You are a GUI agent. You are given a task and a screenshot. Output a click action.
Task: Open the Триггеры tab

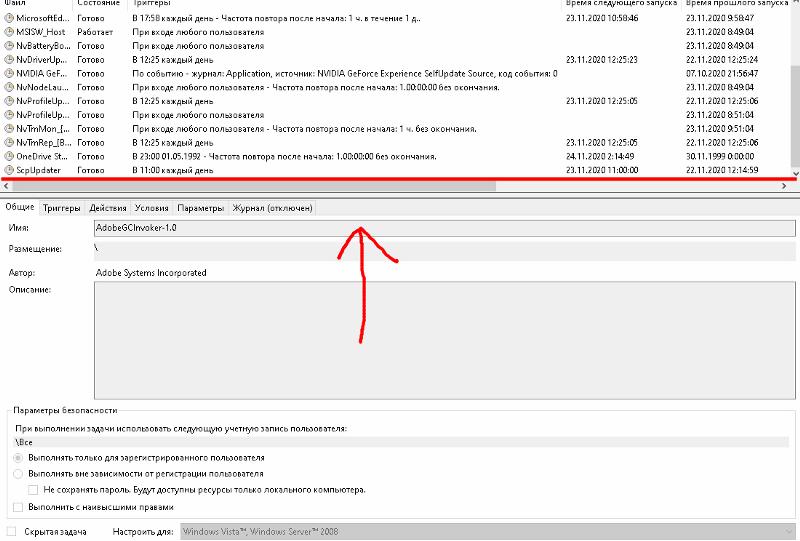tap(62, 208)
